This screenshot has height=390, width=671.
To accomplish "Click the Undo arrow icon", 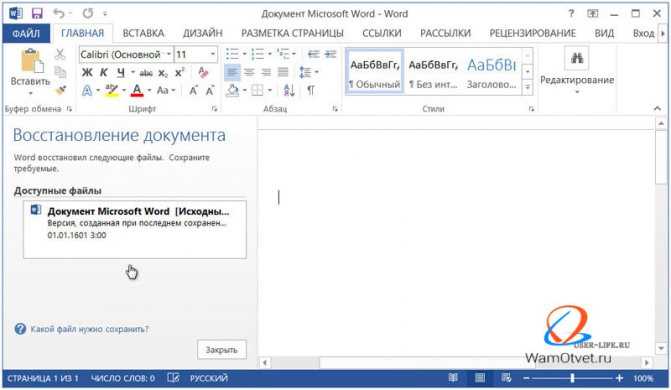I will (59, 13).
